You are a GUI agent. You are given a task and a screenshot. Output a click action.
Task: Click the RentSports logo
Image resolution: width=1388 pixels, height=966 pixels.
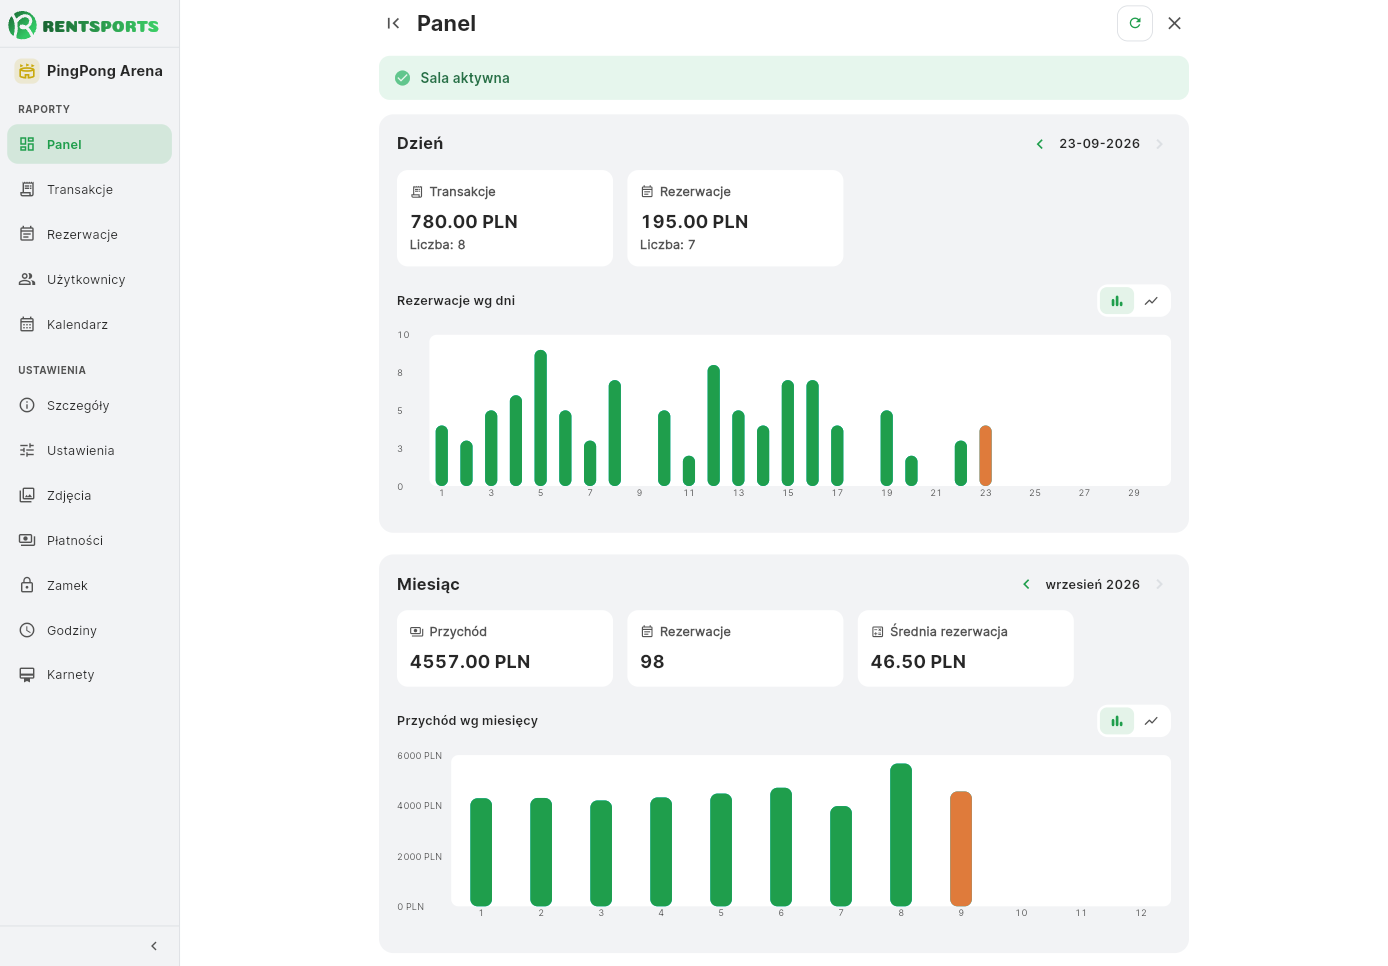tap(84, 25)
